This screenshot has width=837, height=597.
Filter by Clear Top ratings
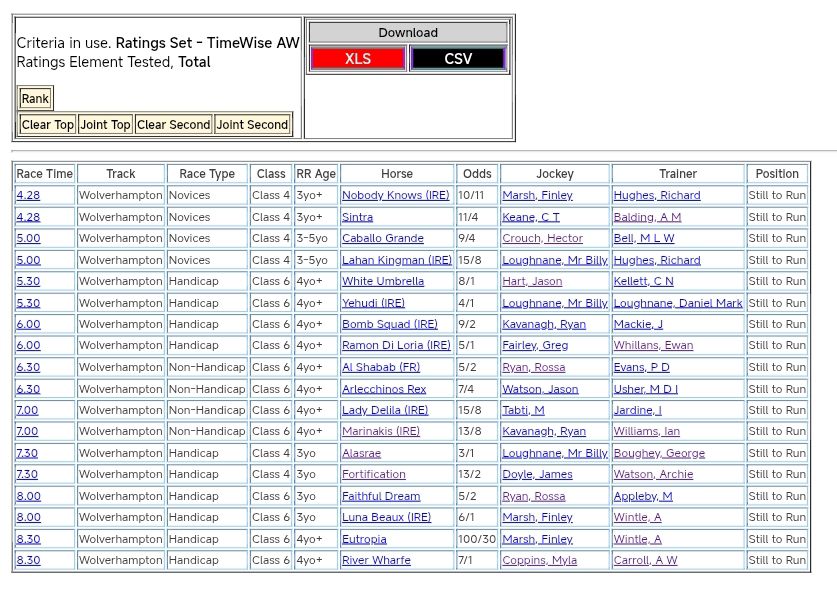[x=47, y=125]
